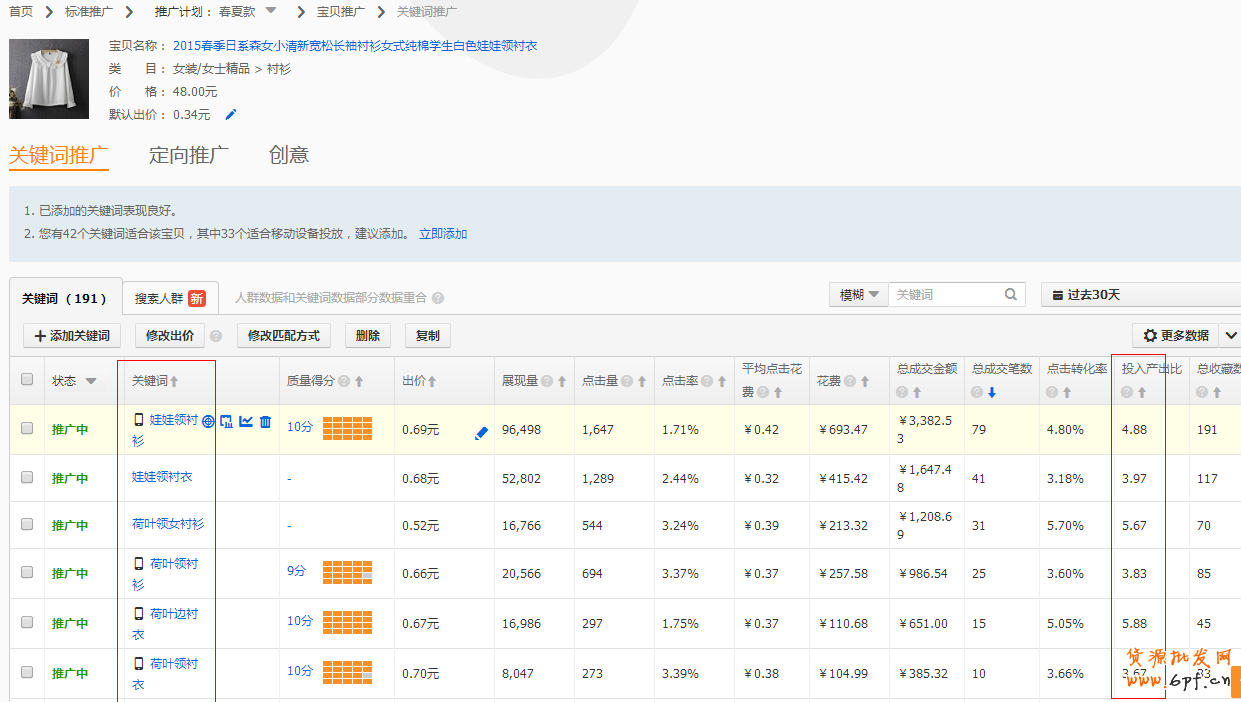
Task: Click sort arrow on 质量得分 column
Action: click(359, 382)
